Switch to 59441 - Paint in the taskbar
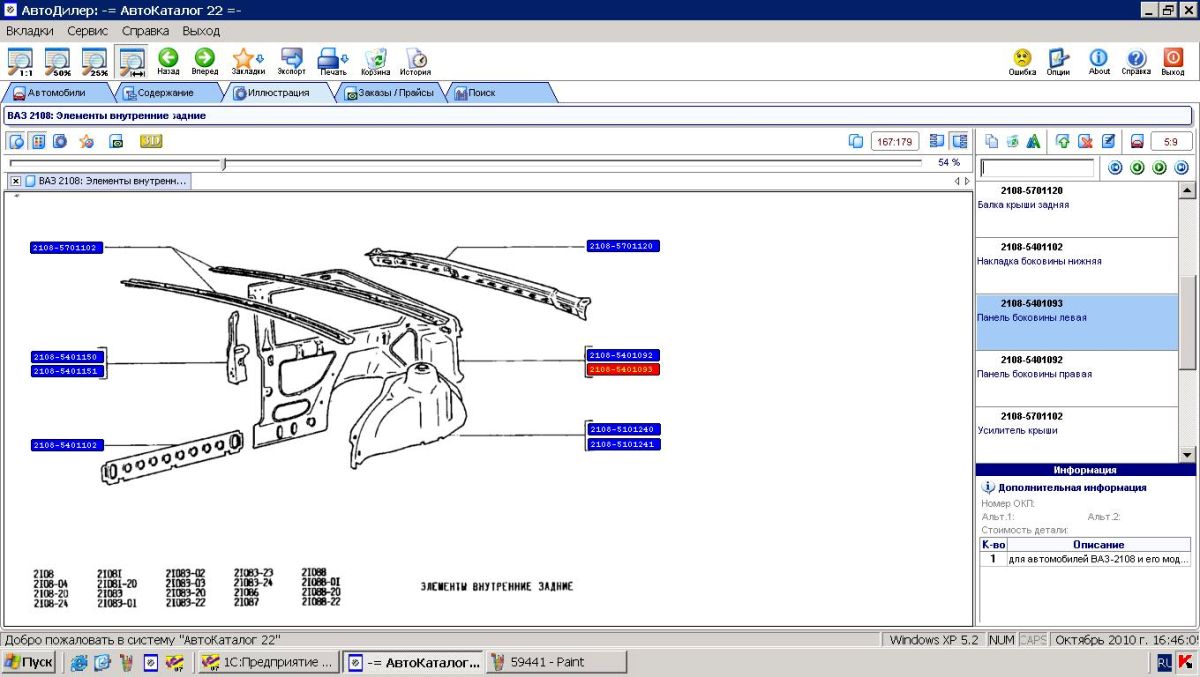The width and height of the screenshot is (1200, 677). [x=558, y=662]
